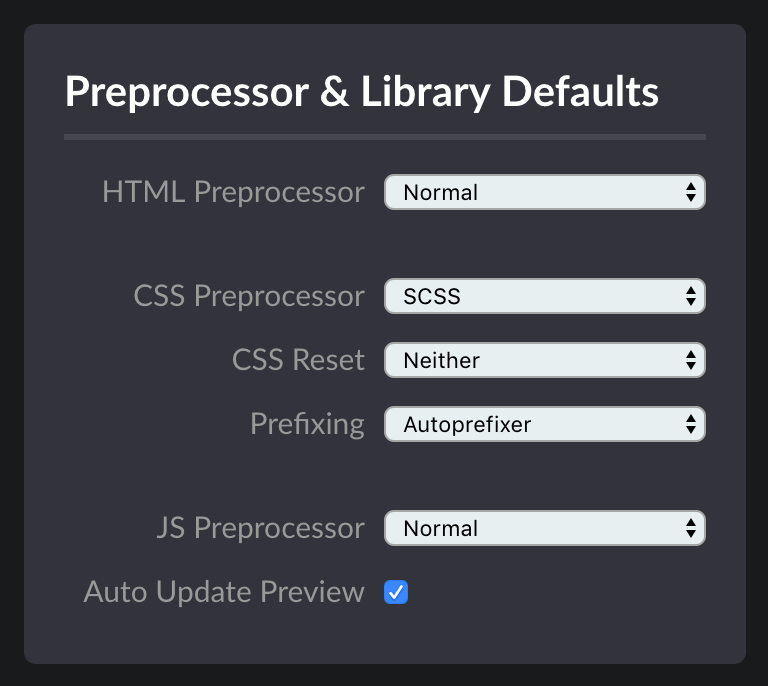
Task: Click the arrows icon on the Autoprefixer select
Action: (691, 424)
